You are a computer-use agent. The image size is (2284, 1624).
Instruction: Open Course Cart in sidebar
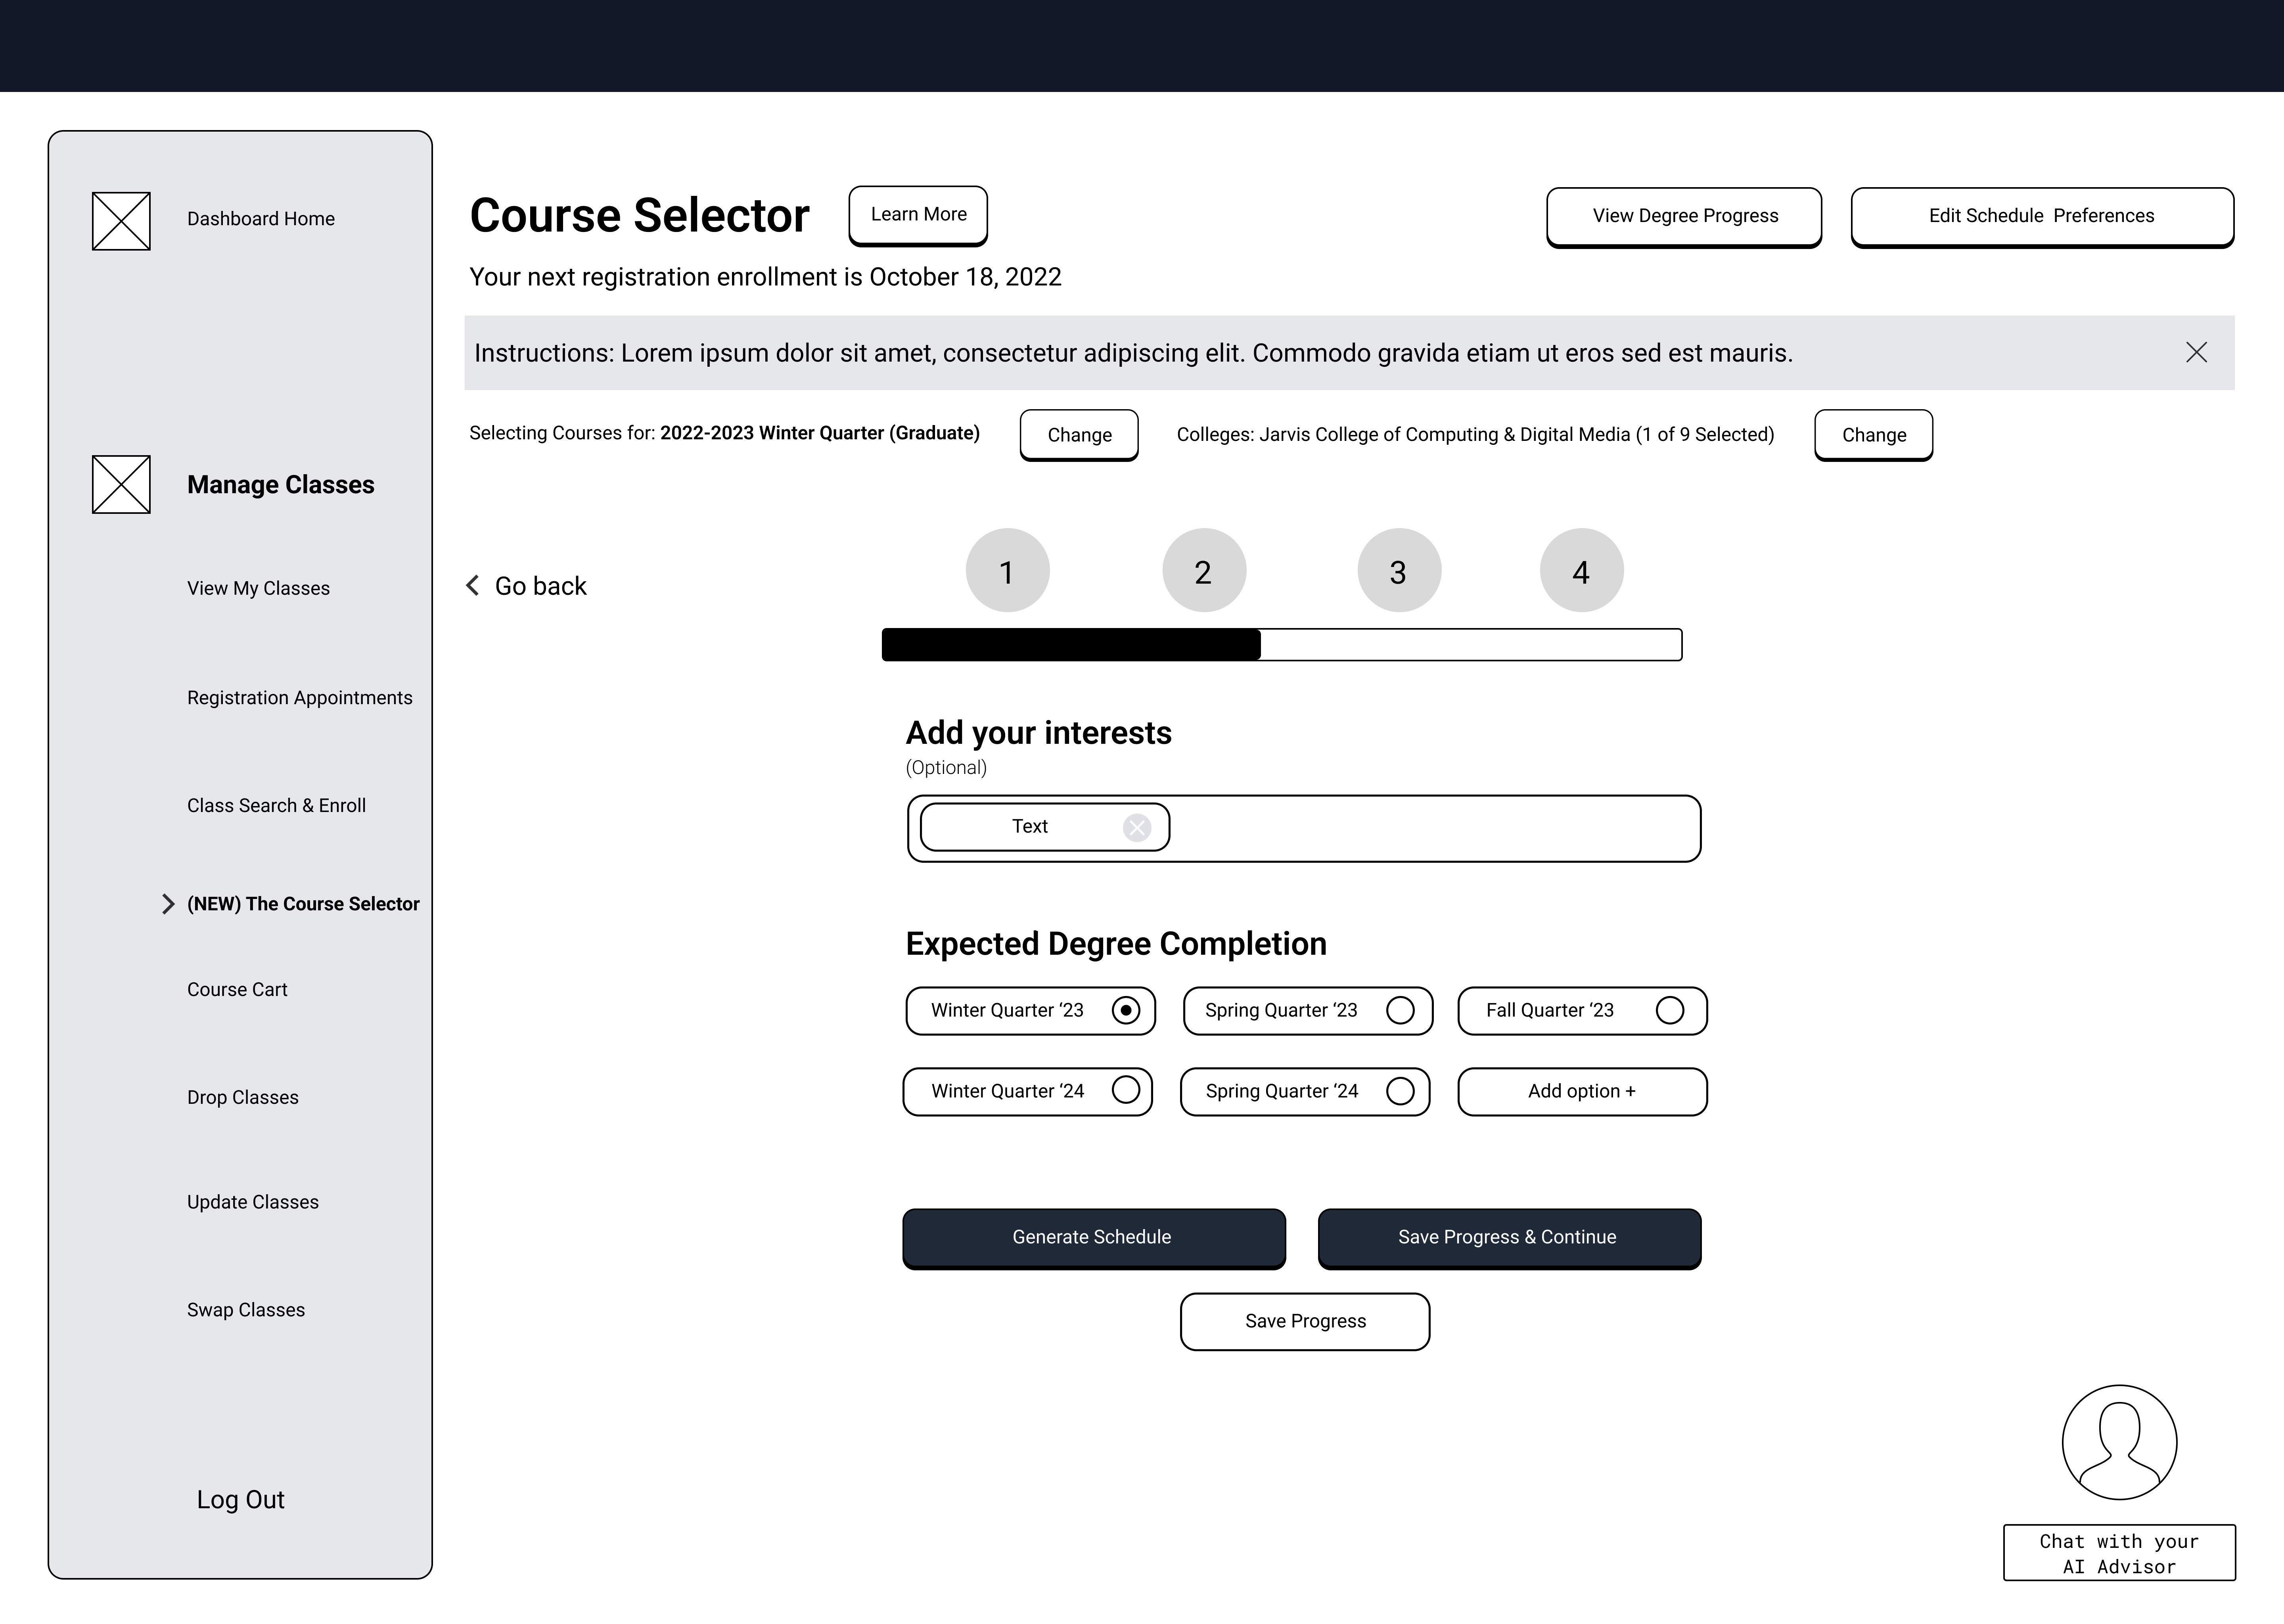[237, 990]
